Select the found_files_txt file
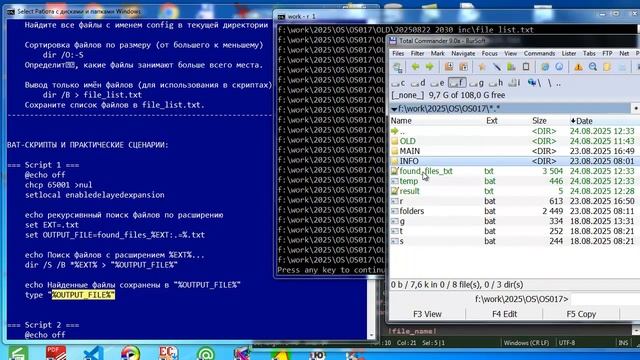Viewport: 640px width, 360px height. [514, 171]
